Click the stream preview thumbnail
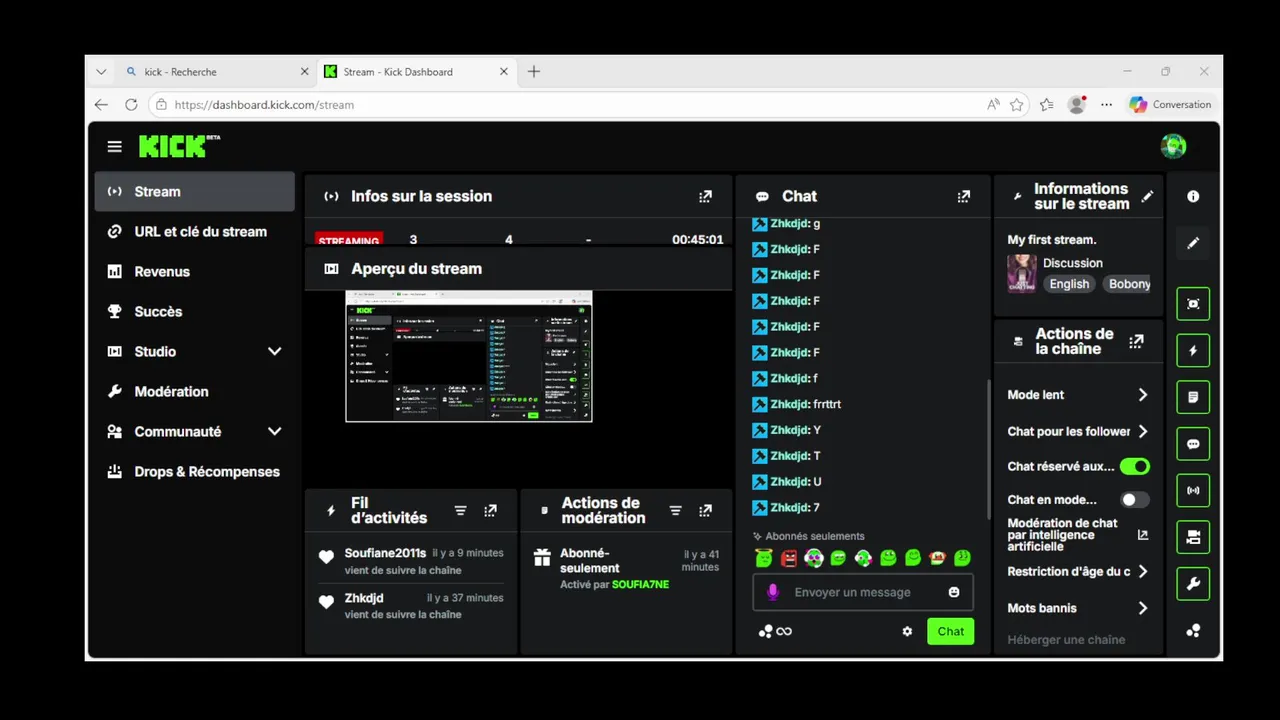The height and width of the screenshot is (720, 1280). (x=469, y=356)
